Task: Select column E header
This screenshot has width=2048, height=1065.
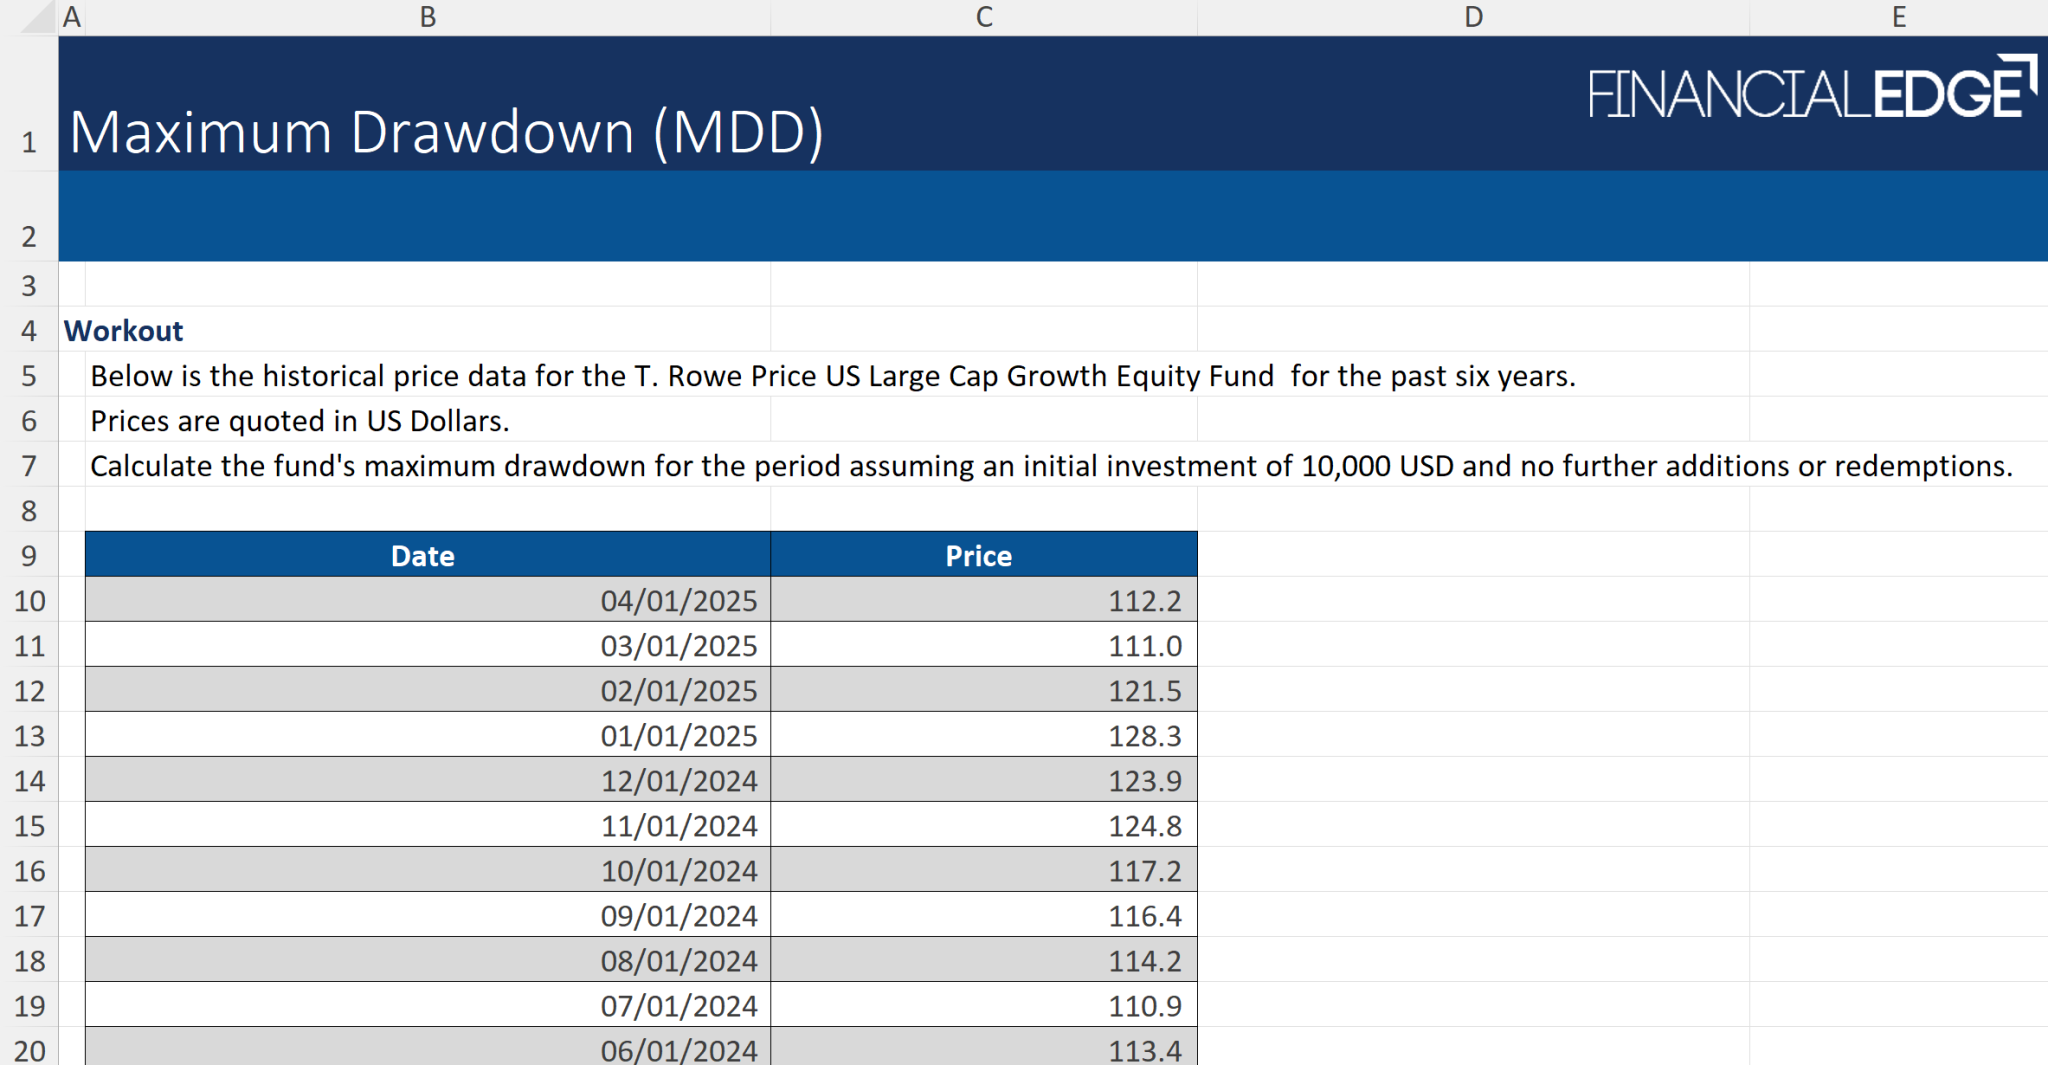Action: [x=1897, y=16]
